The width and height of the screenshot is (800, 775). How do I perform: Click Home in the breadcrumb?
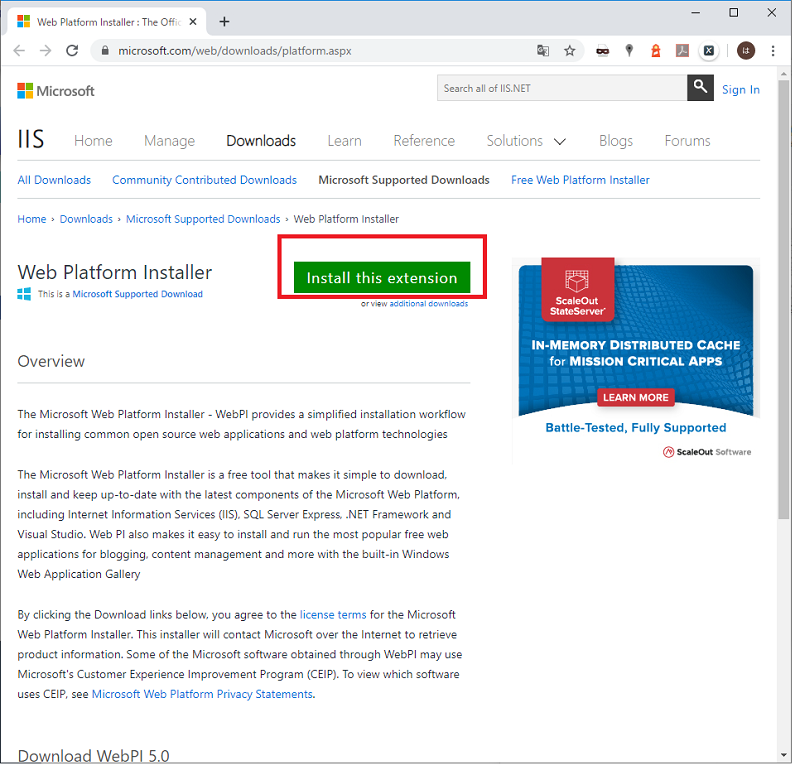(32, 219)
